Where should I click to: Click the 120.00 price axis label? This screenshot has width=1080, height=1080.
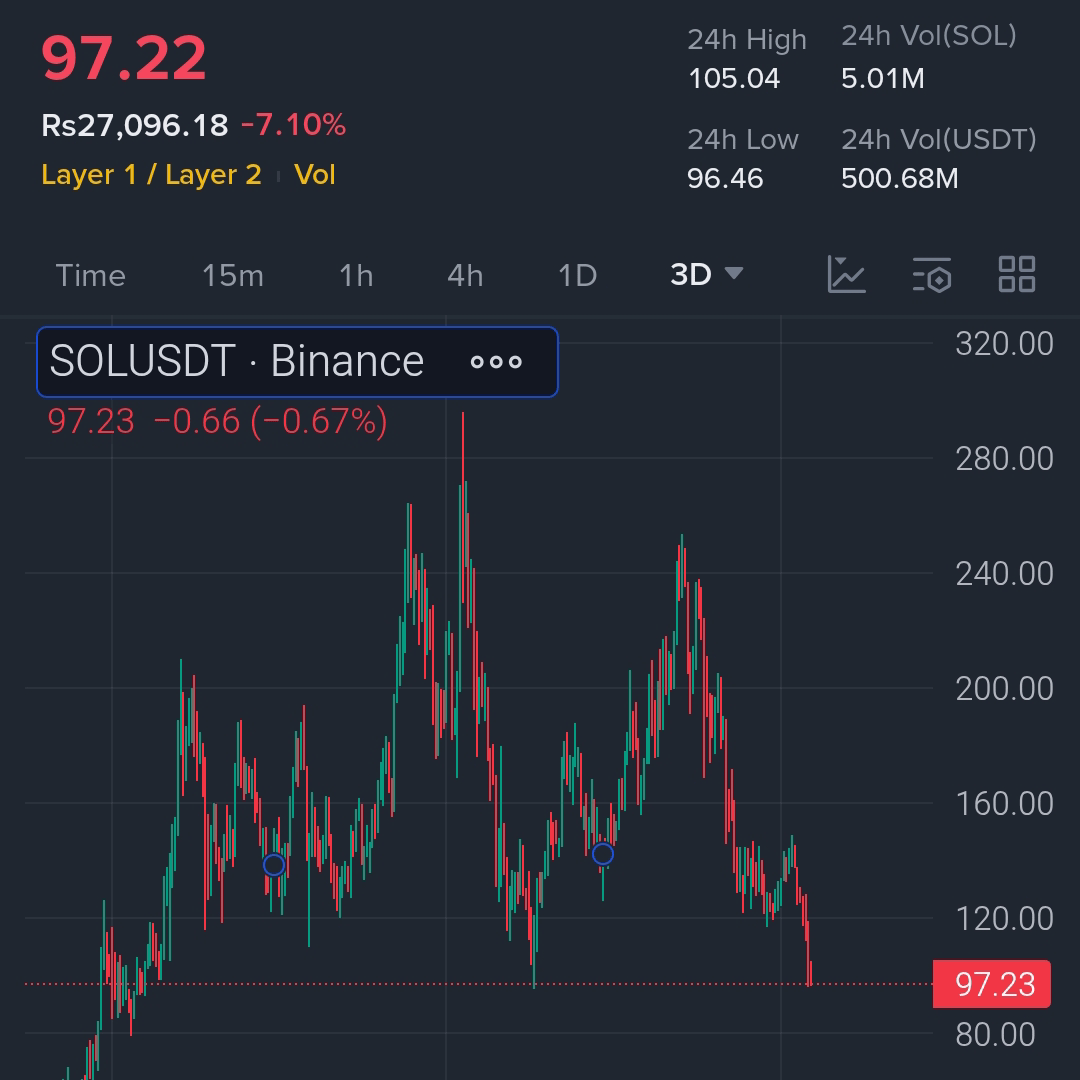pos(1004,919)
